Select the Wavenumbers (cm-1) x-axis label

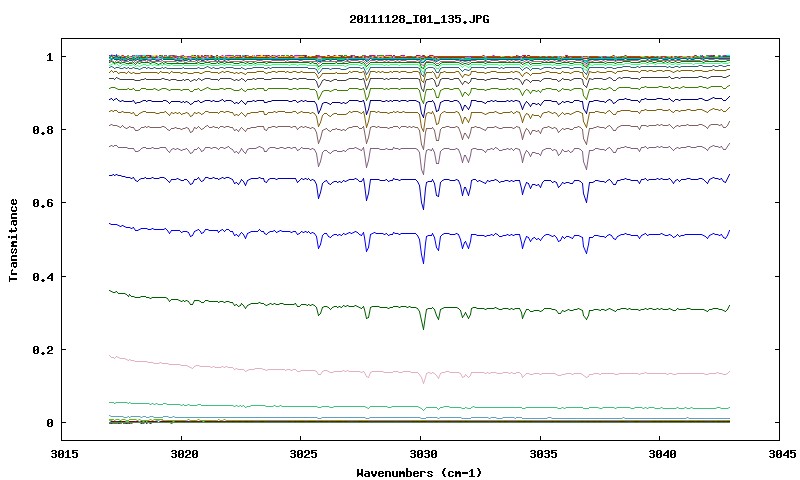419,473
